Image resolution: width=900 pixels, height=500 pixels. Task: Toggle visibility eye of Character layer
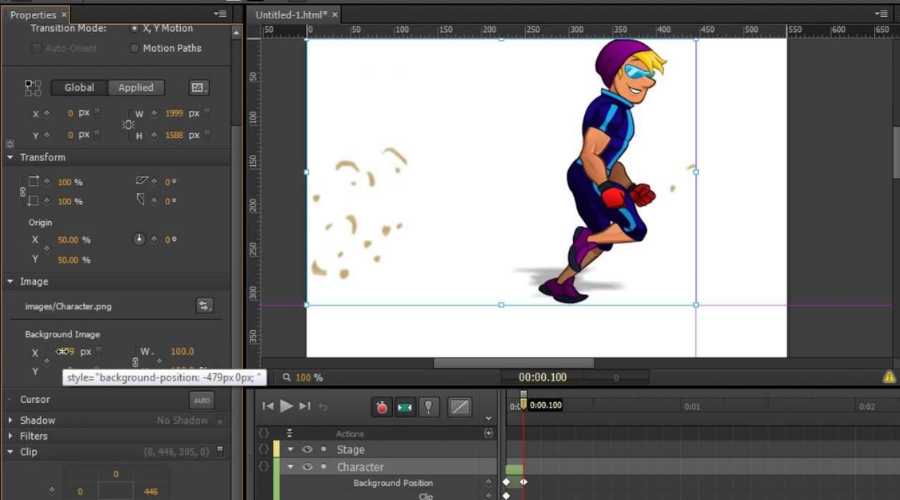click(307, 467)
